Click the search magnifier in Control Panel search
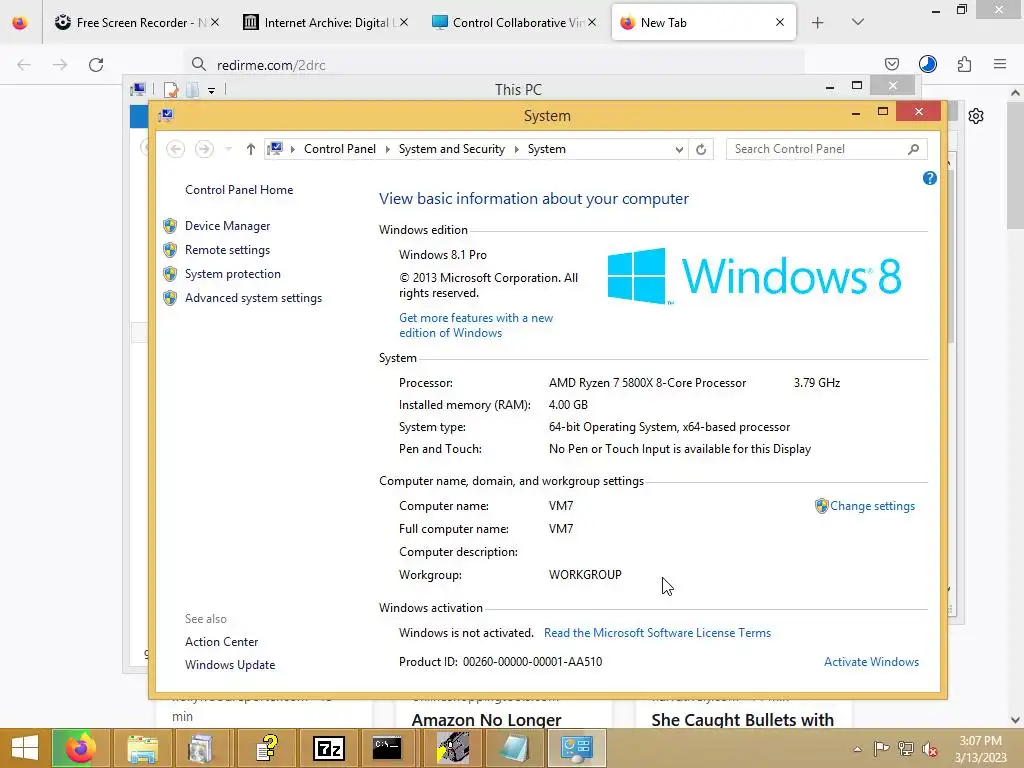Screen dimensions: 1024x768 pos(913,150)
